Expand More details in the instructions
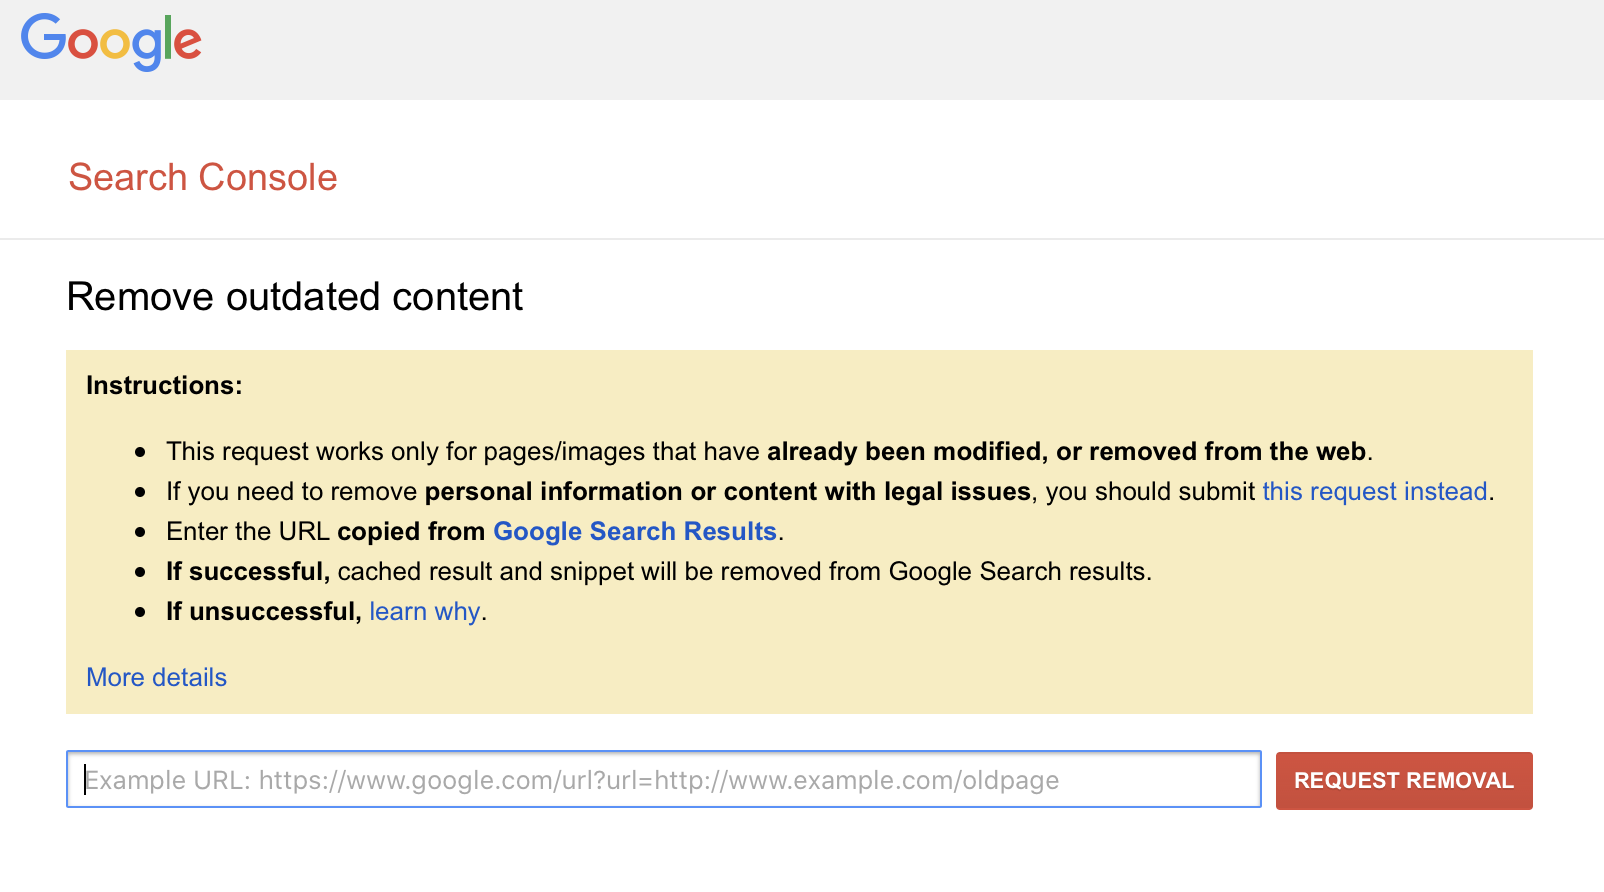This screenshot has width=1604, height=892. [157, 678]
